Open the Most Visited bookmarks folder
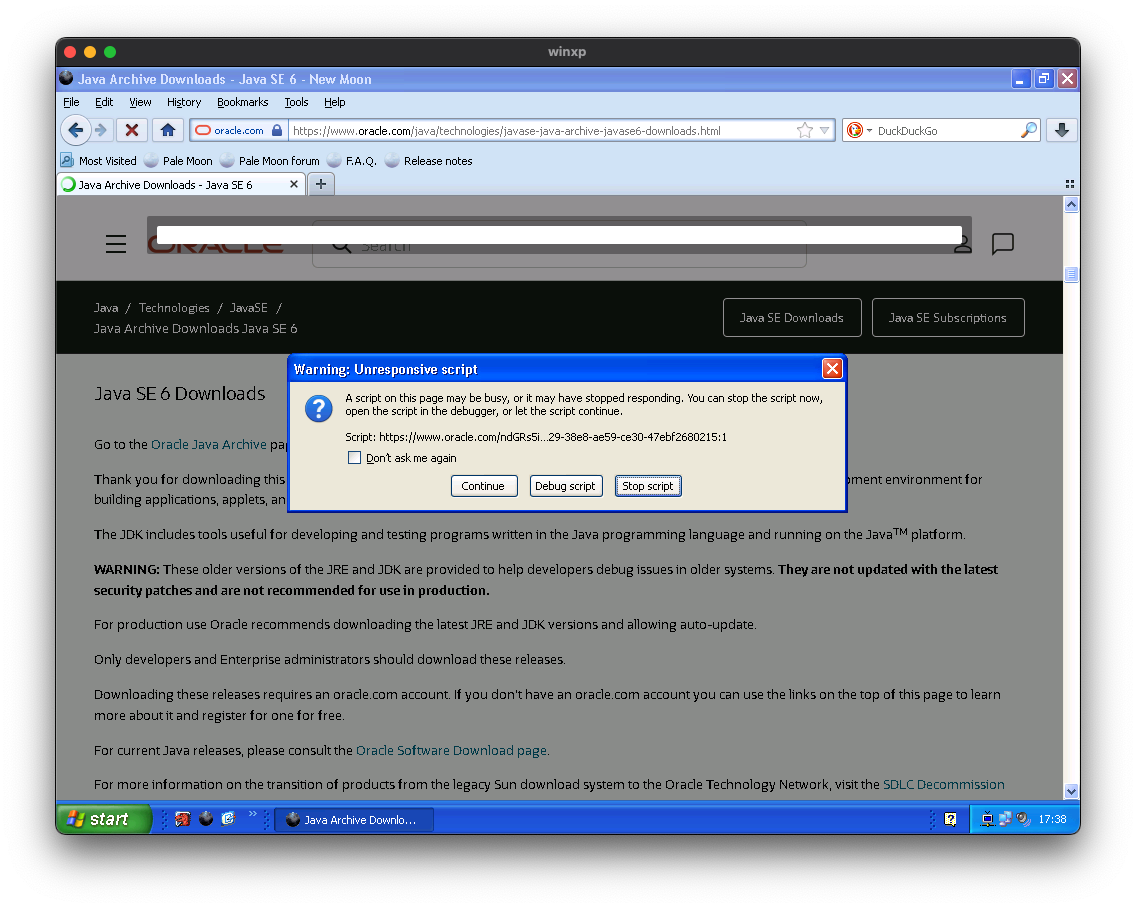Screen dimensions: 1136x908 (x=99, y=161)
